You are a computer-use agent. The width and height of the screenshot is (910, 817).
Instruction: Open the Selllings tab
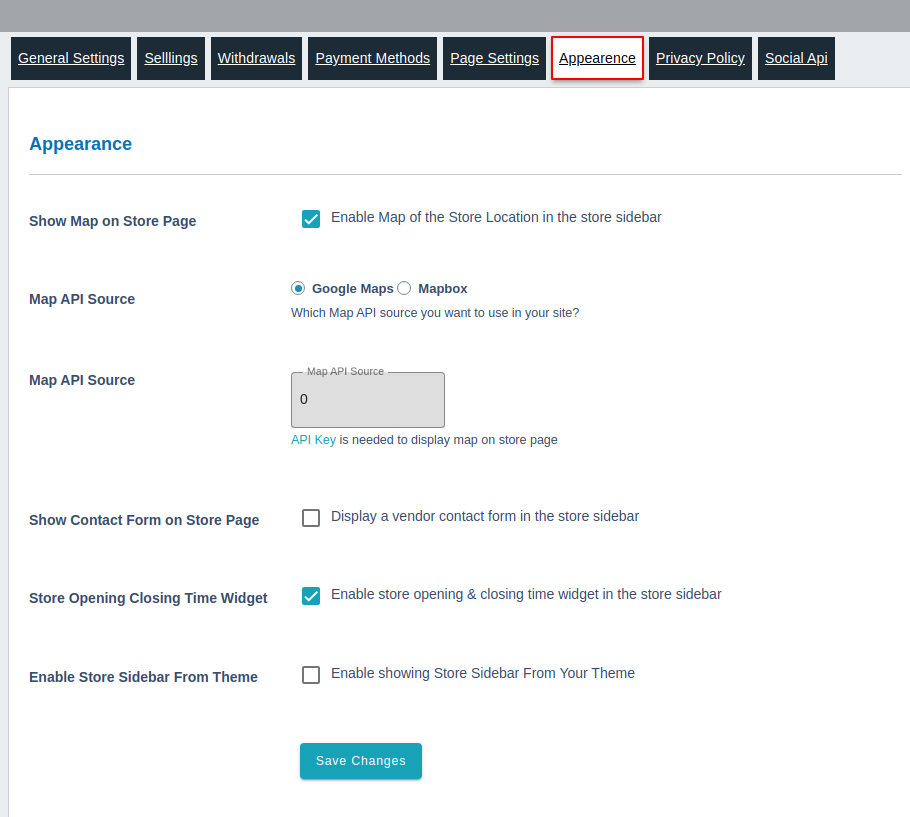point(170,58)
